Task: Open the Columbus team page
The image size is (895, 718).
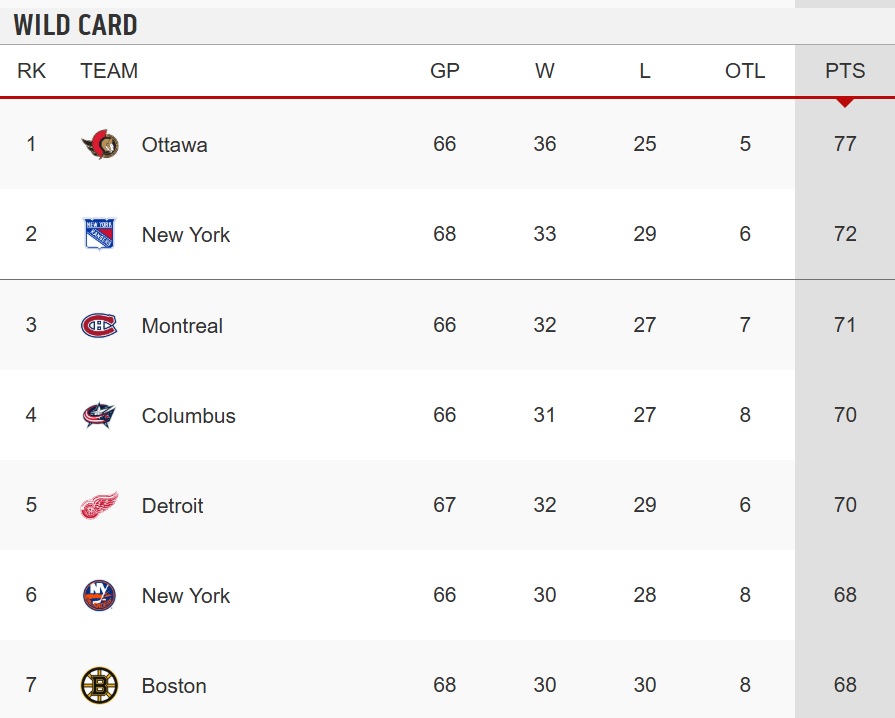Action: pos(188,416)
